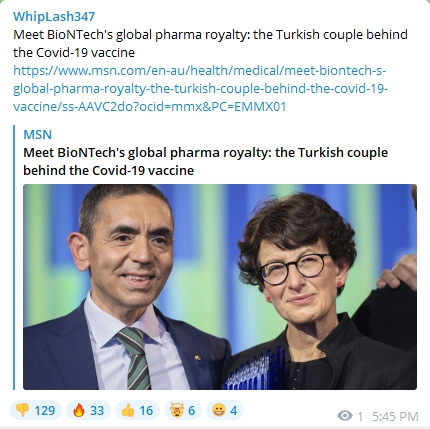This screenshot has height=429, width=430.
Task: Tap the grinning face reaction
Action: click(x=225, y=410)
